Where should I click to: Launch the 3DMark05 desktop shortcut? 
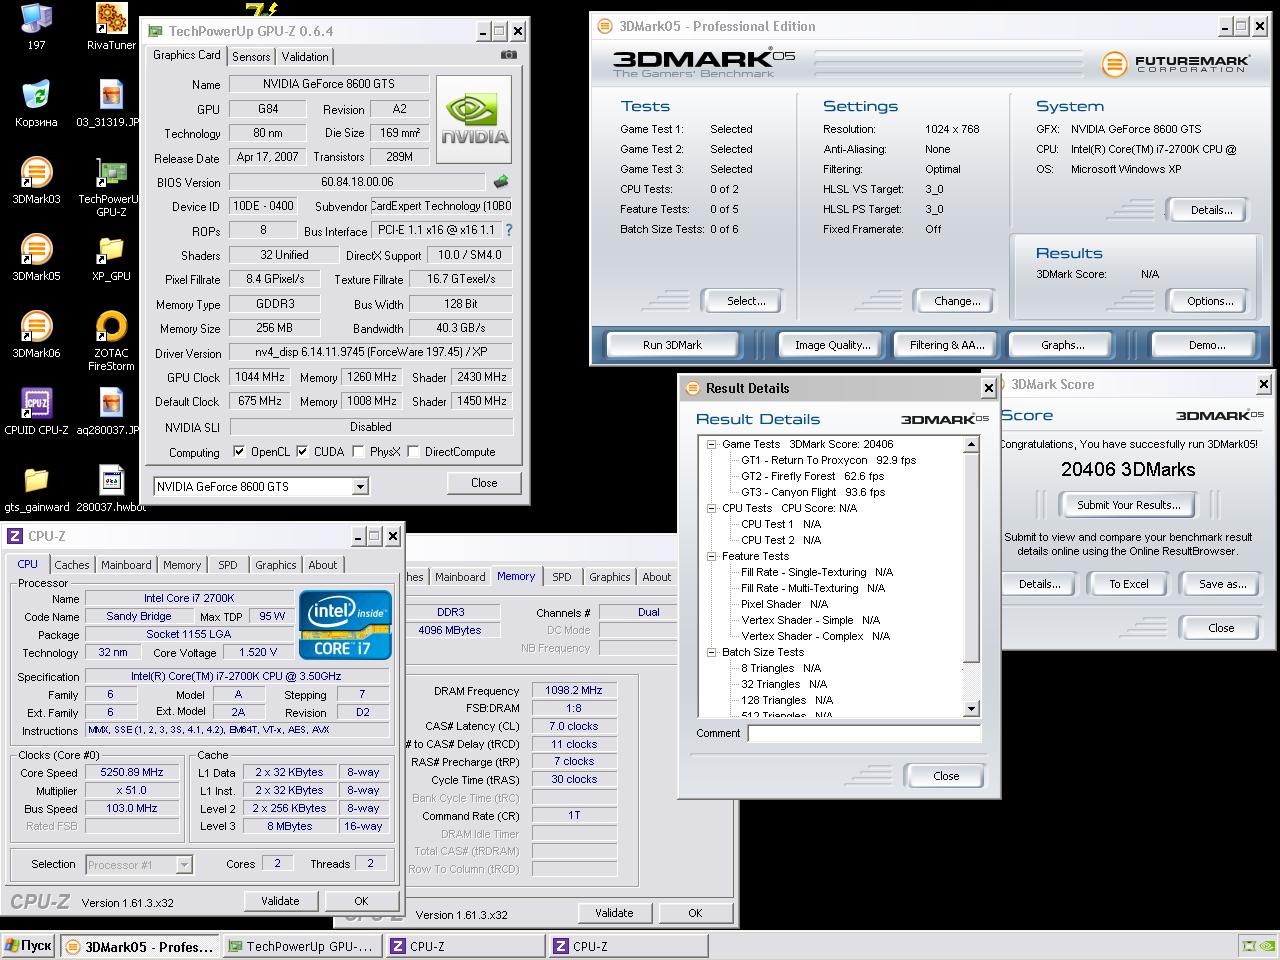pyautogui.click(x=36, y=258)
